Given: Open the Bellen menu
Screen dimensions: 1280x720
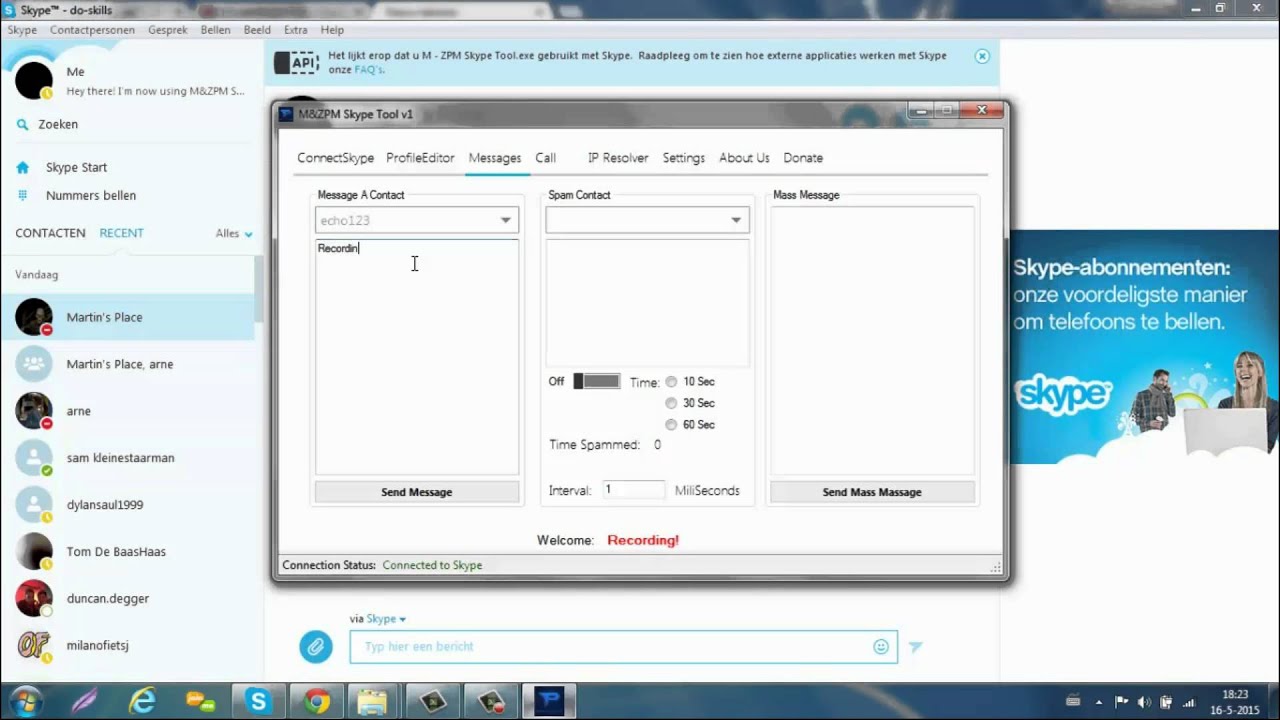Looking at the screenshot, I should click(x=216, y=30).
